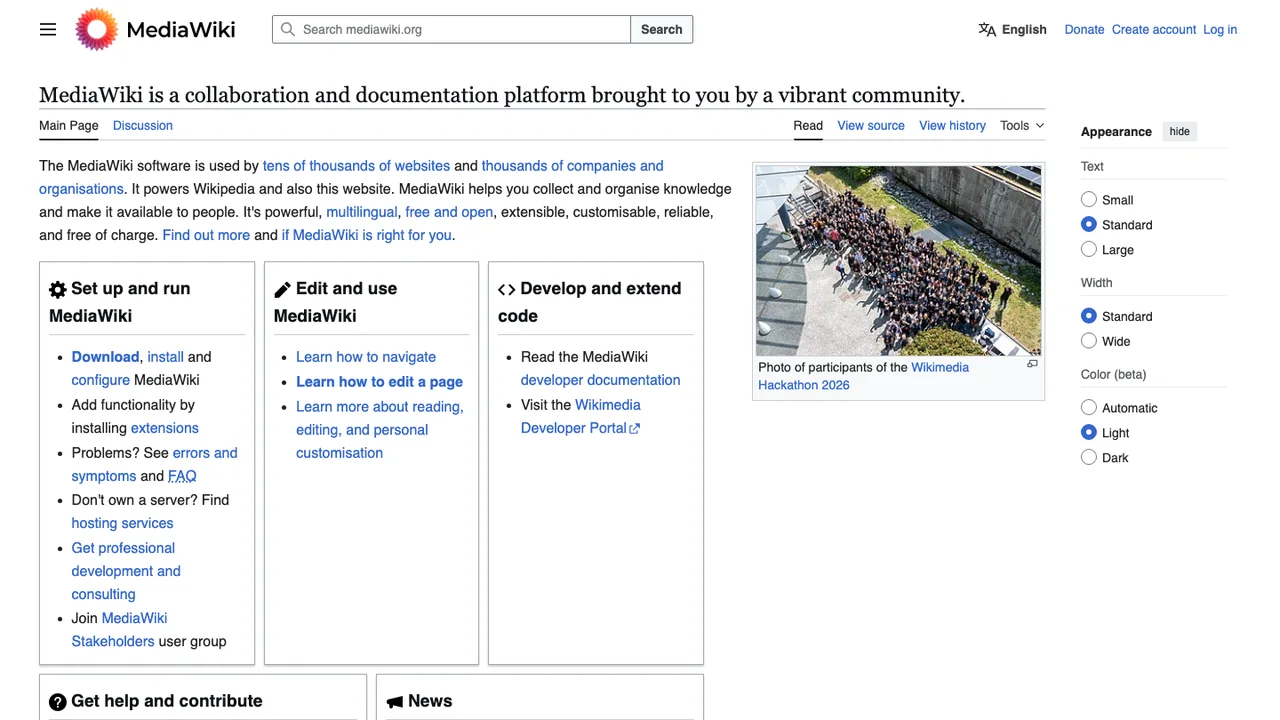Screen dimensions: 1280x720
Task: Select Wide width option
Action: pos(1089,340)
